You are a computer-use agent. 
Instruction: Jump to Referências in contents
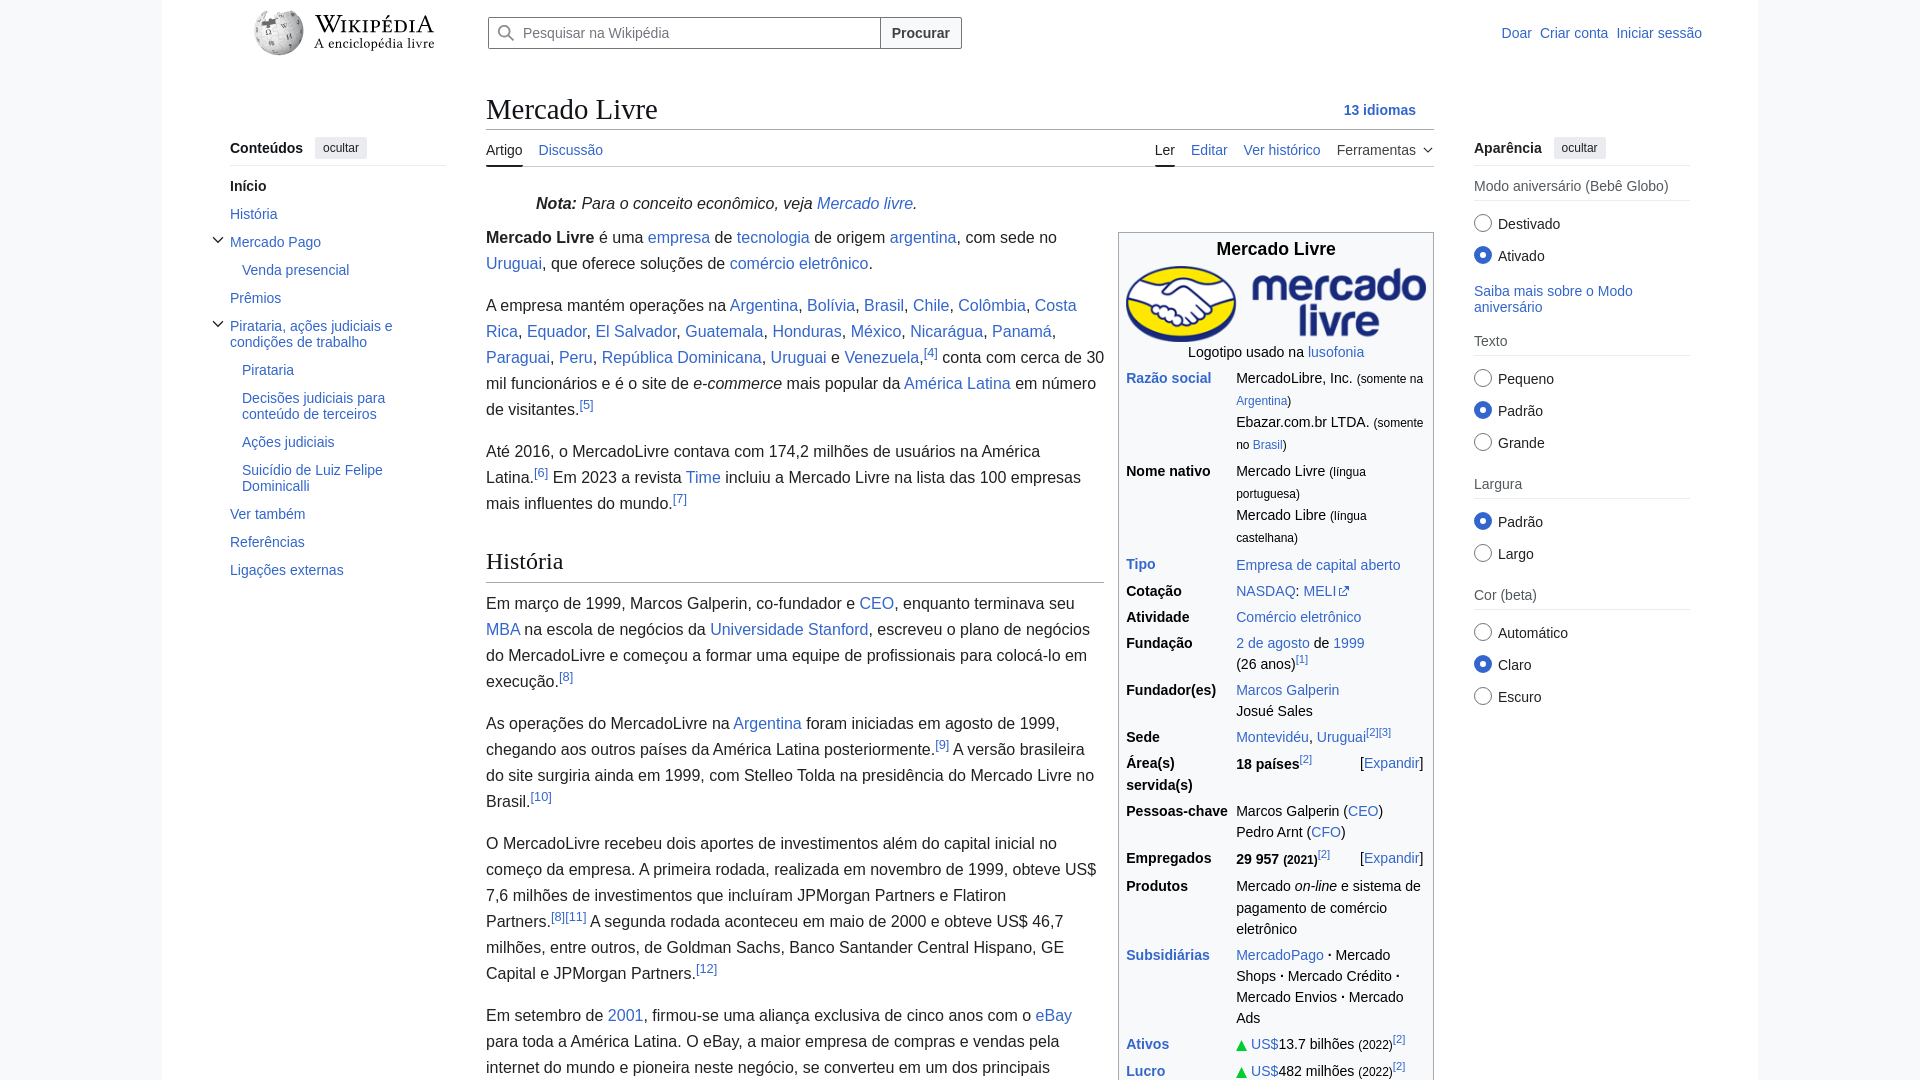click(267, 542)
